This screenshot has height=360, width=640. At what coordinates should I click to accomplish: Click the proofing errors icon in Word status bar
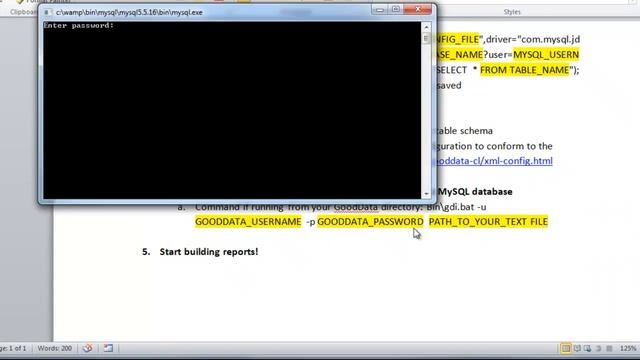(x=87, y=348)
